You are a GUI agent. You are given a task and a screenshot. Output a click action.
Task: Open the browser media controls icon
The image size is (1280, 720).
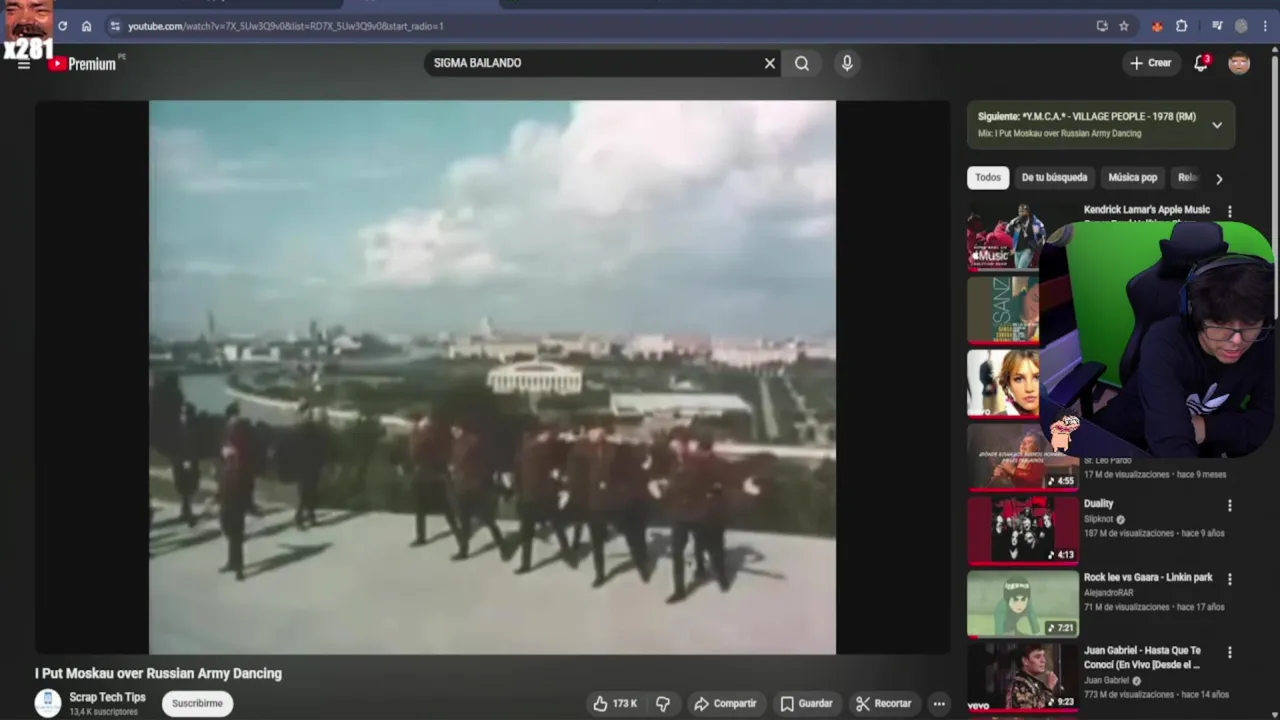(x=1217, y=26)
